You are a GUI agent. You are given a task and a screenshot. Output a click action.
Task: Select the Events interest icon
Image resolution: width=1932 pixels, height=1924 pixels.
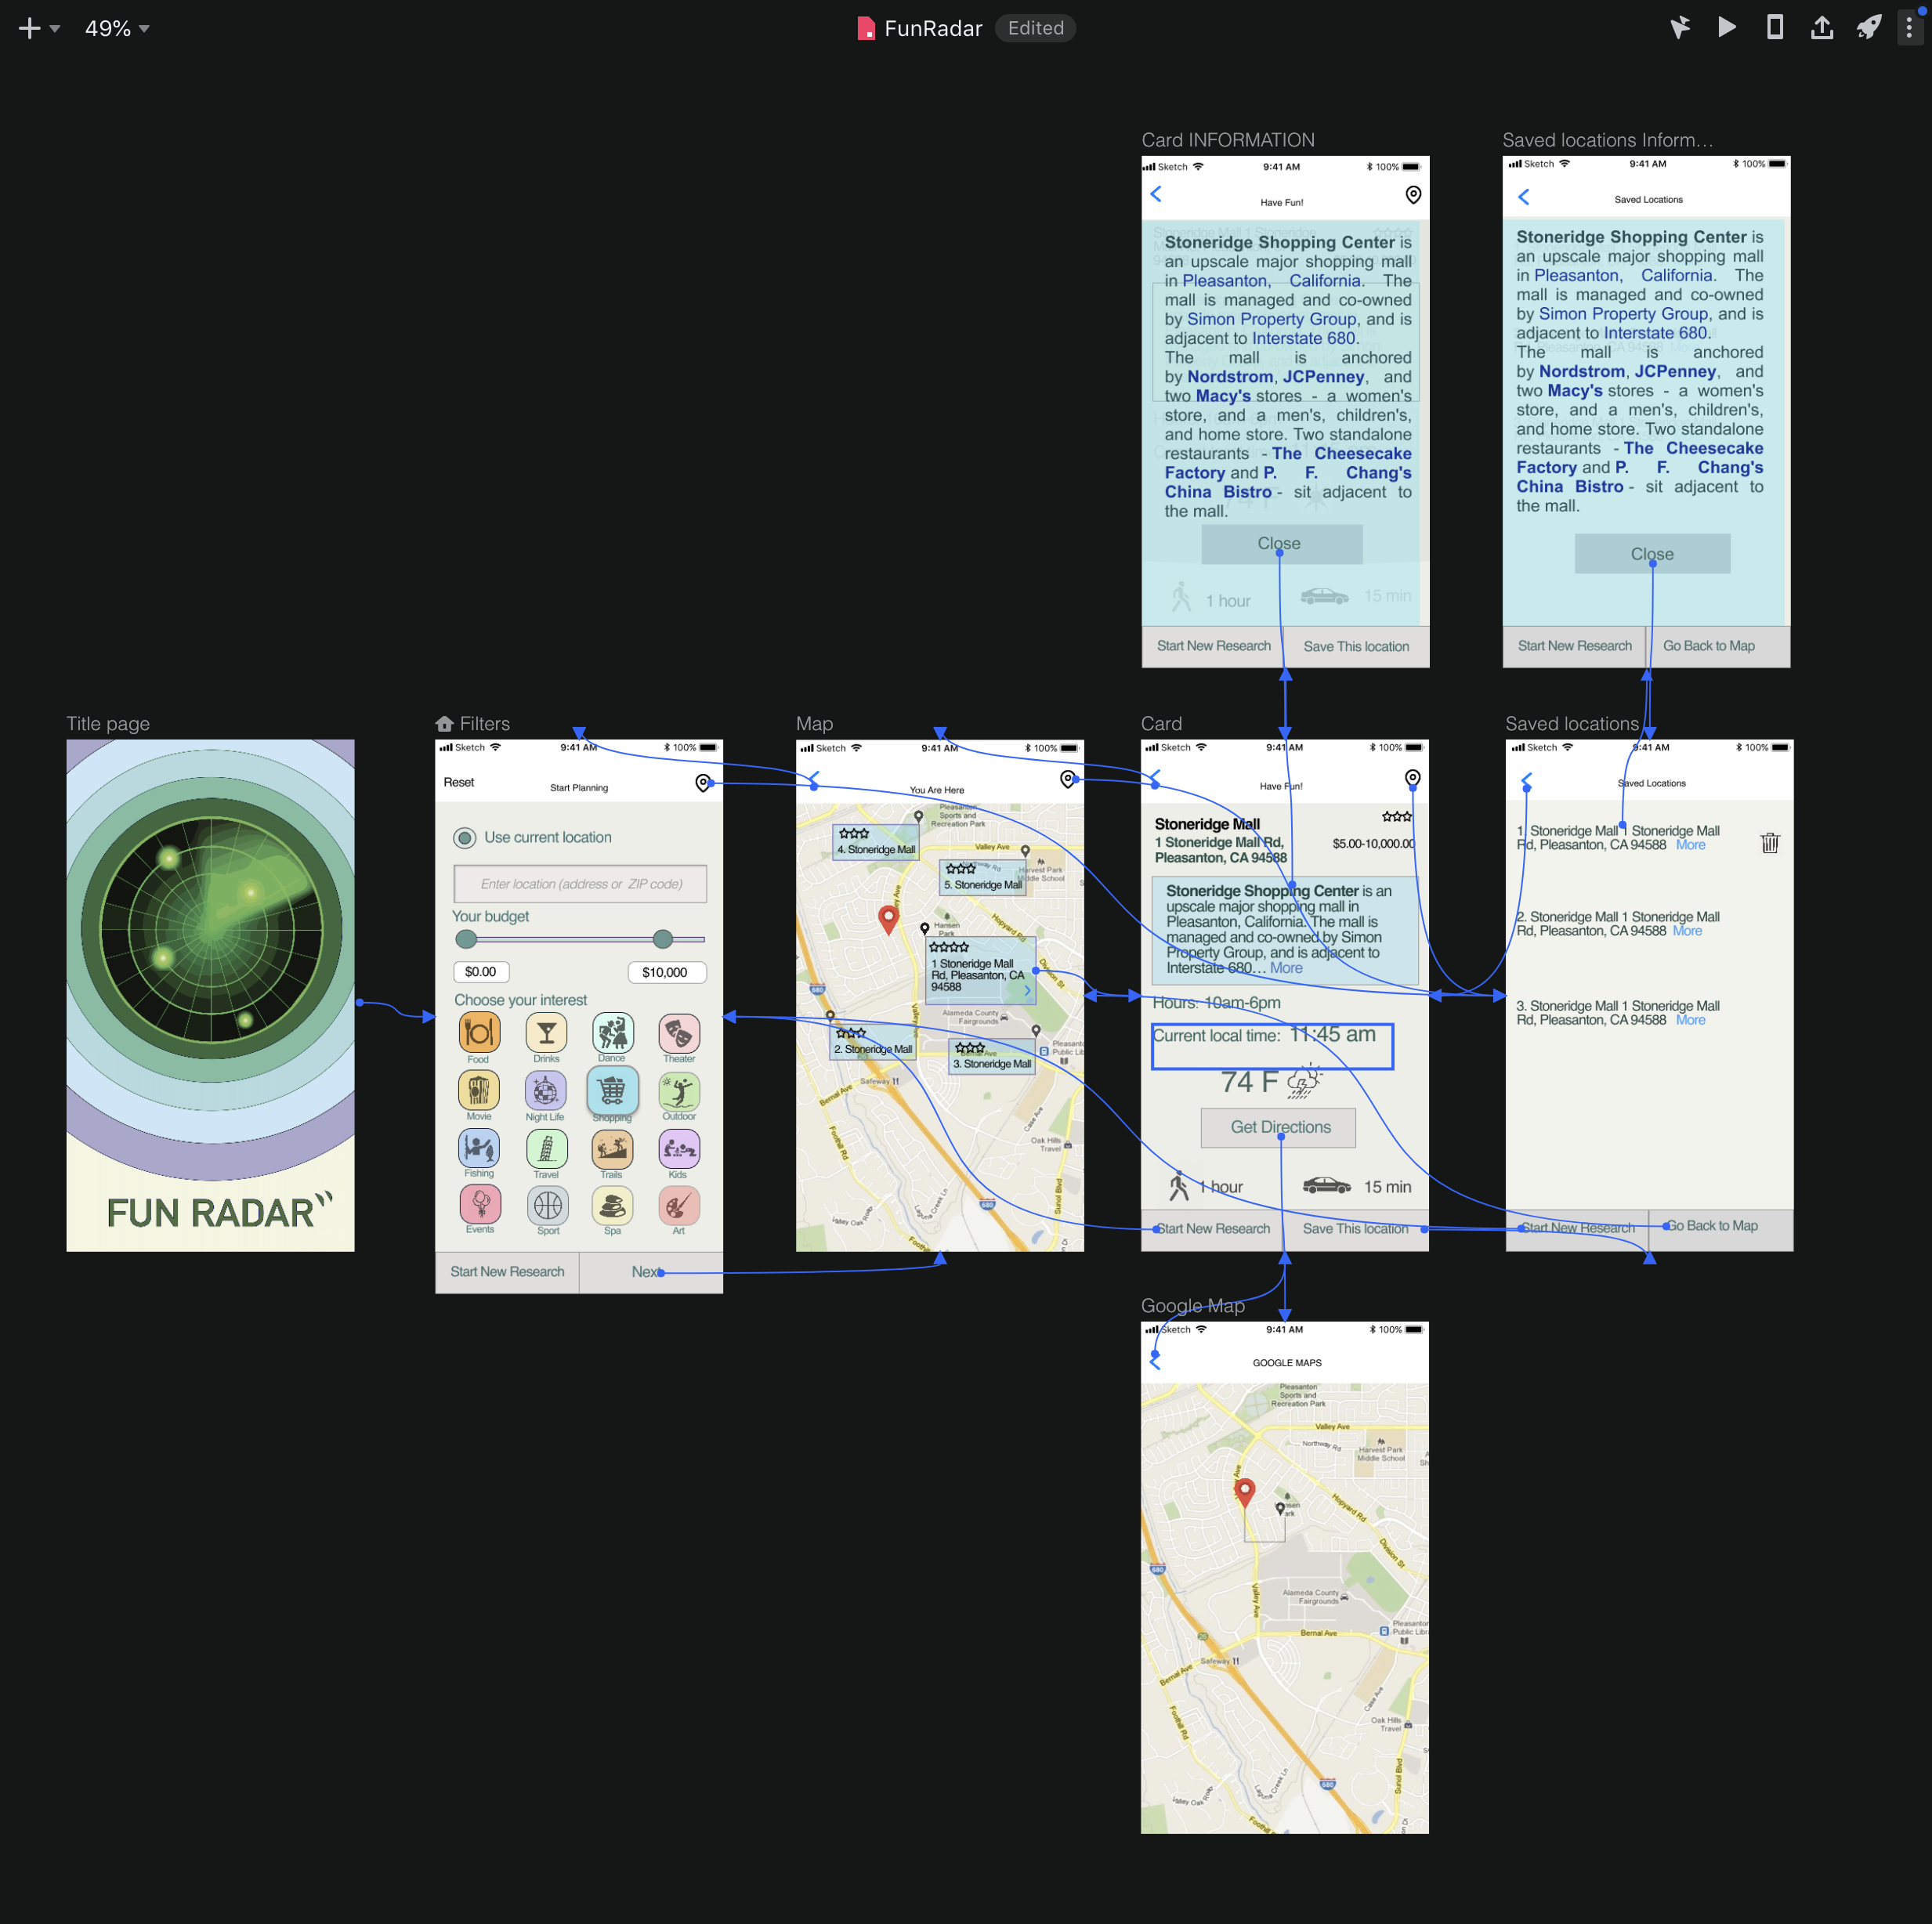(480, 1204)
